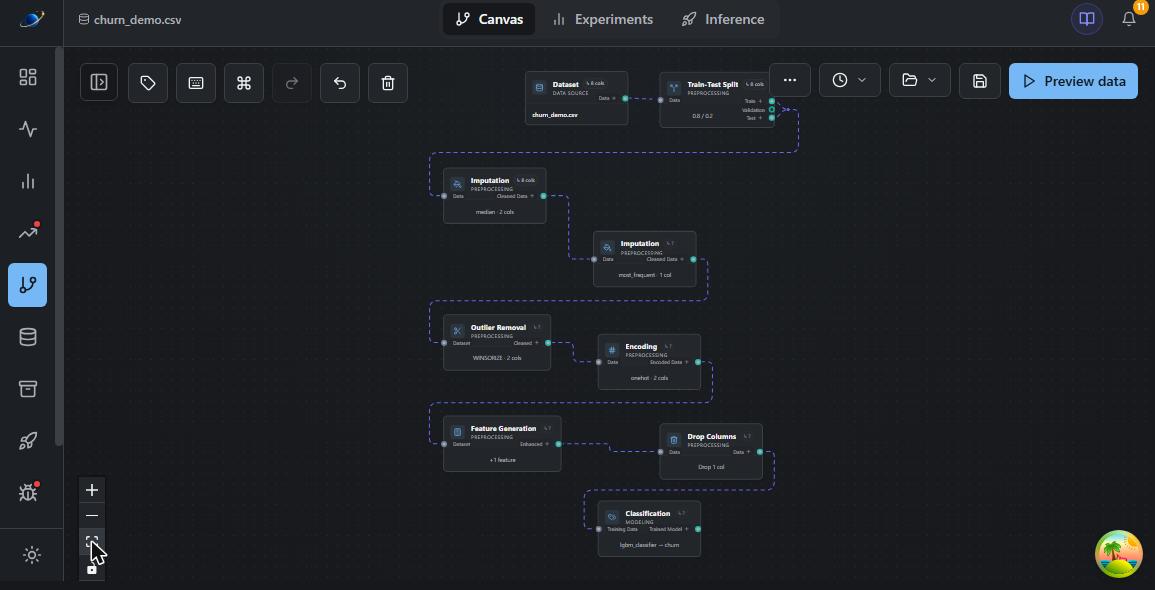This screenshot has height=590, width=1155.
Task: Expand the folder open dropdown
Action: pos(919,80)
